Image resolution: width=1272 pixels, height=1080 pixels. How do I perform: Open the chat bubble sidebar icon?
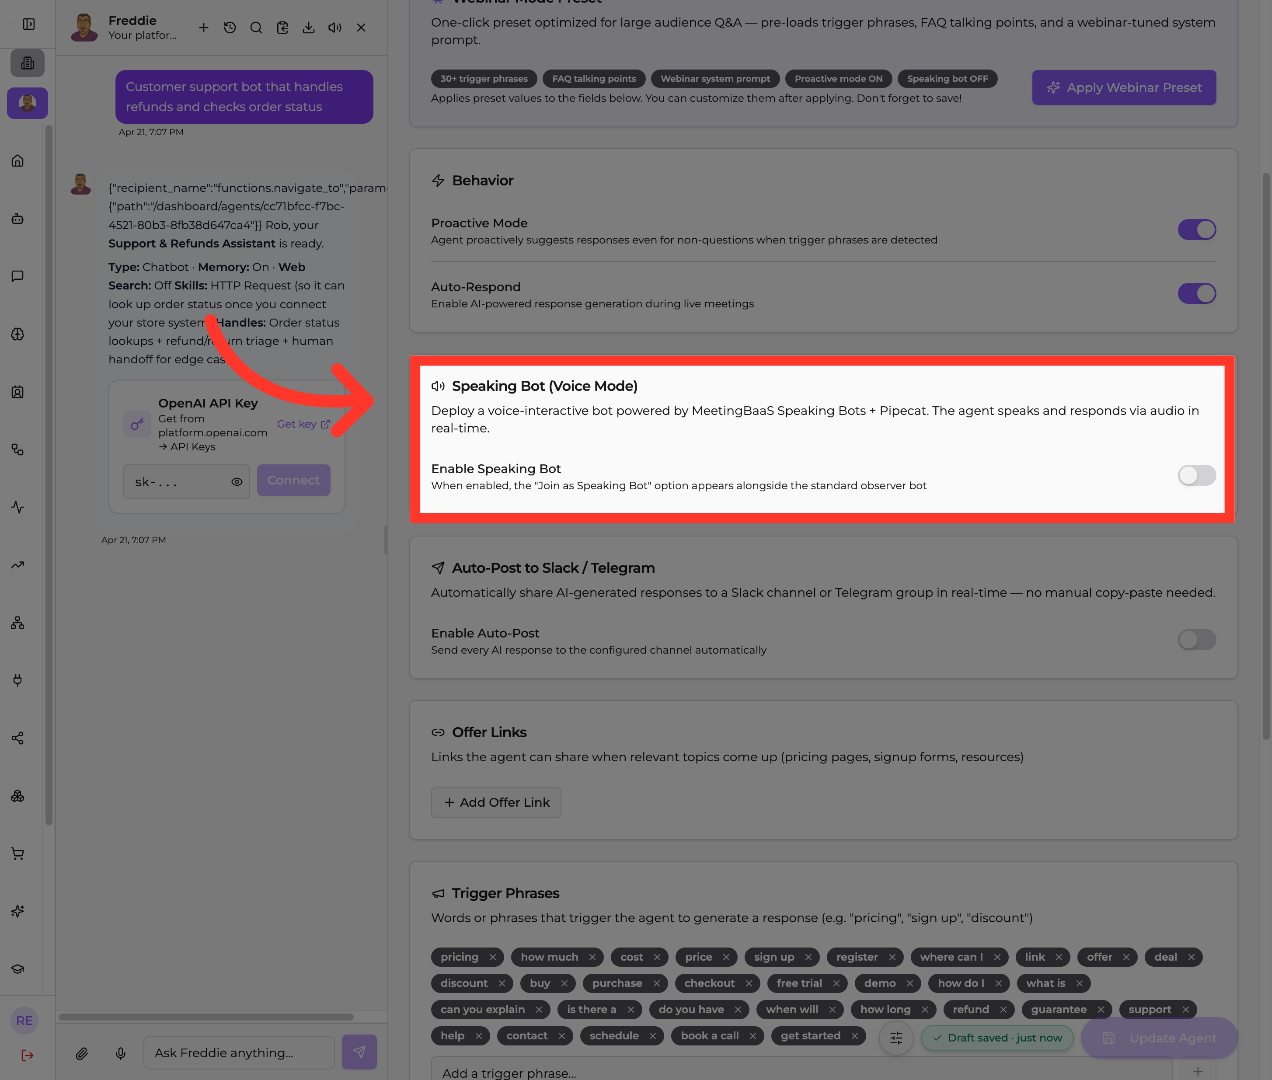pos(18,276)
